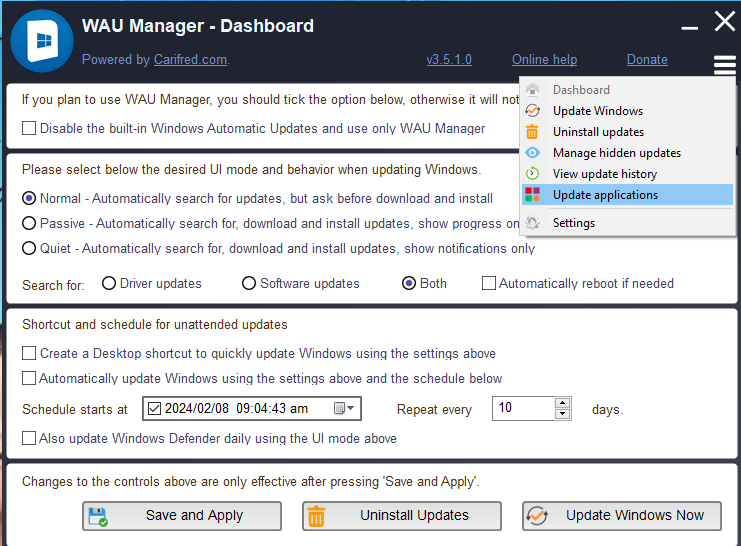Image resolution: width=741 pixels, height=546 pixels.
Task: Select the Quiet UI mode radio button
Action: (x=29, y=248)
